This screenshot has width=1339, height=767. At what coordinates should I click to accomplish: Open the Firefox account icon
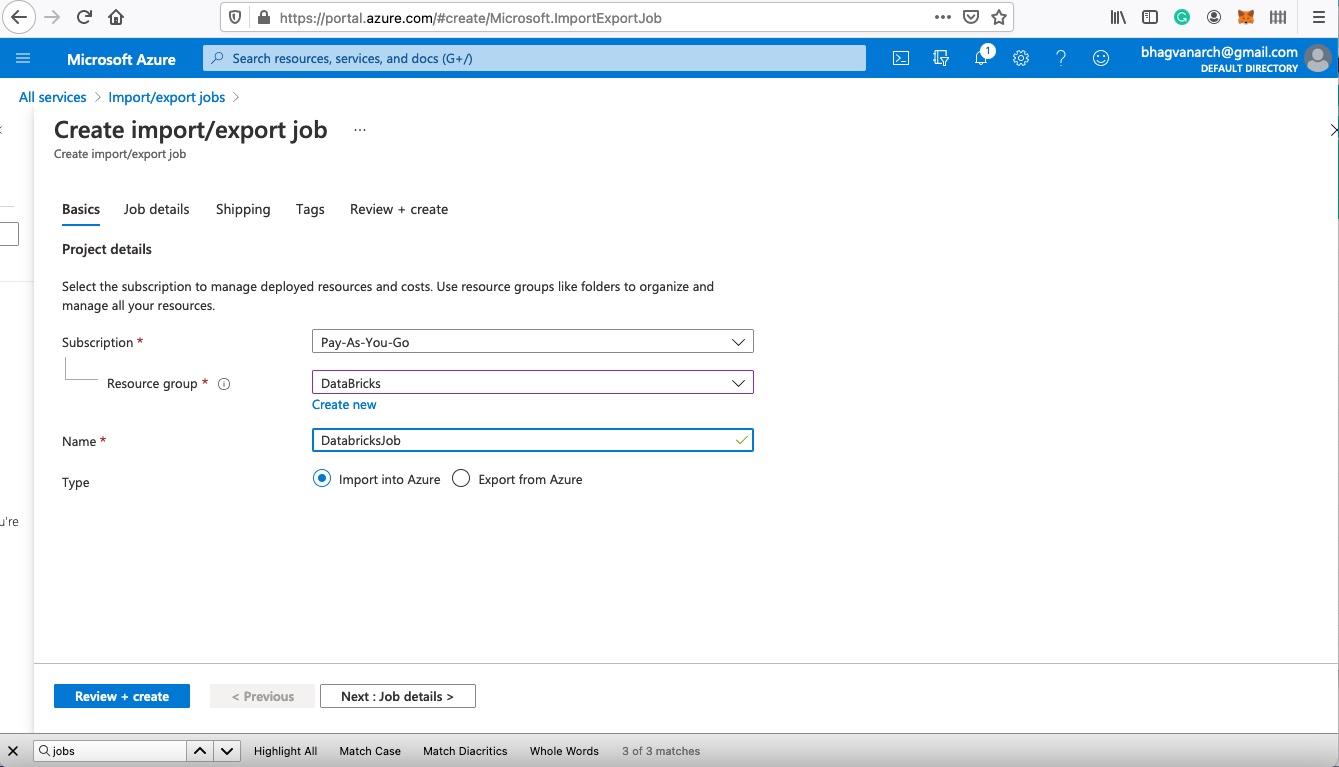click(1214, 17)
